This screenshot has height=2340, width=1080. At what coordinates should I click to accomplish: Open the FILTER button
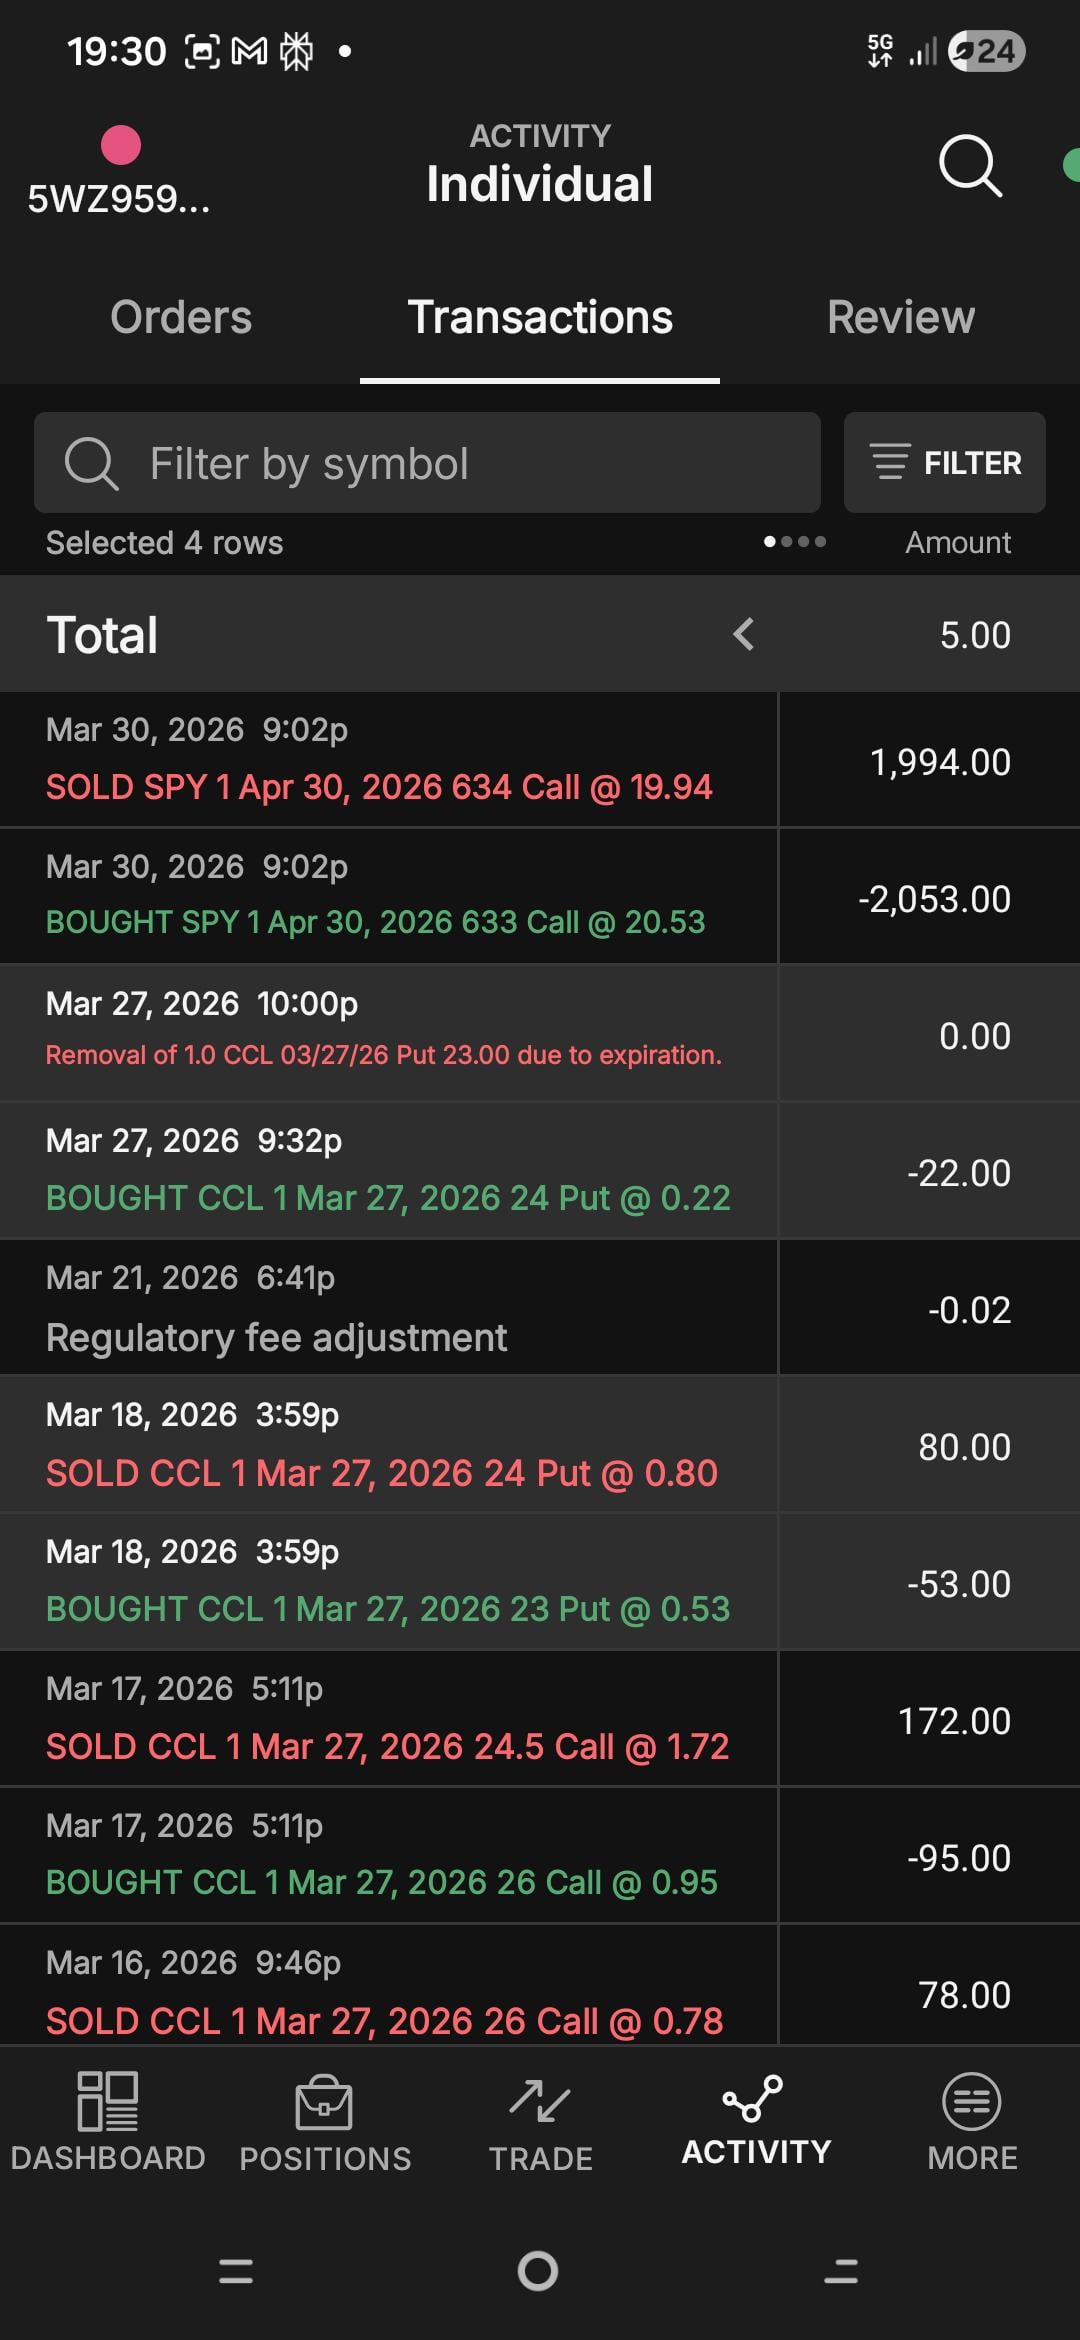[945, 463]
